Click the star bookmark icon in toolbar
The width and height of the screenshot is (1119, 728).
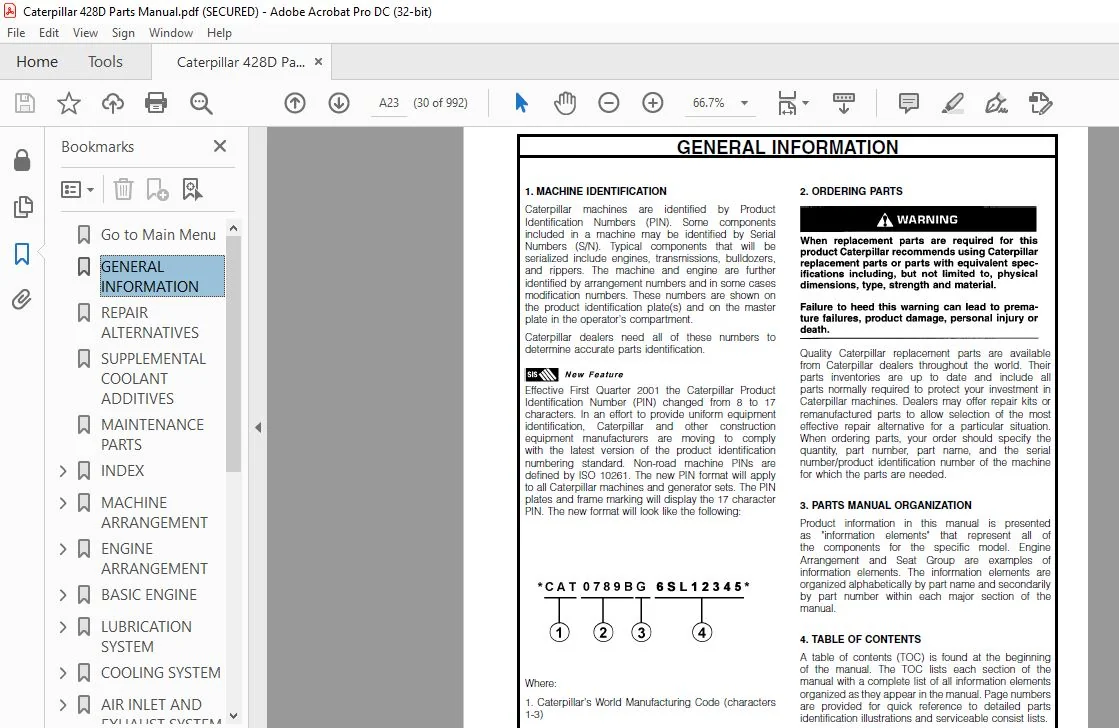69,103
